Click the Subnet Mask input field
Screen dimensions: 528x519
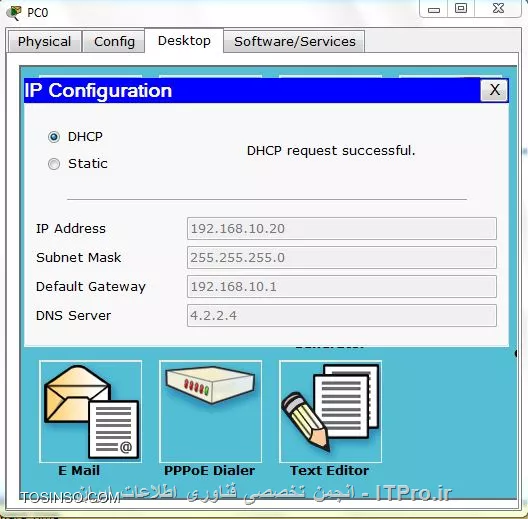[342, 258]
